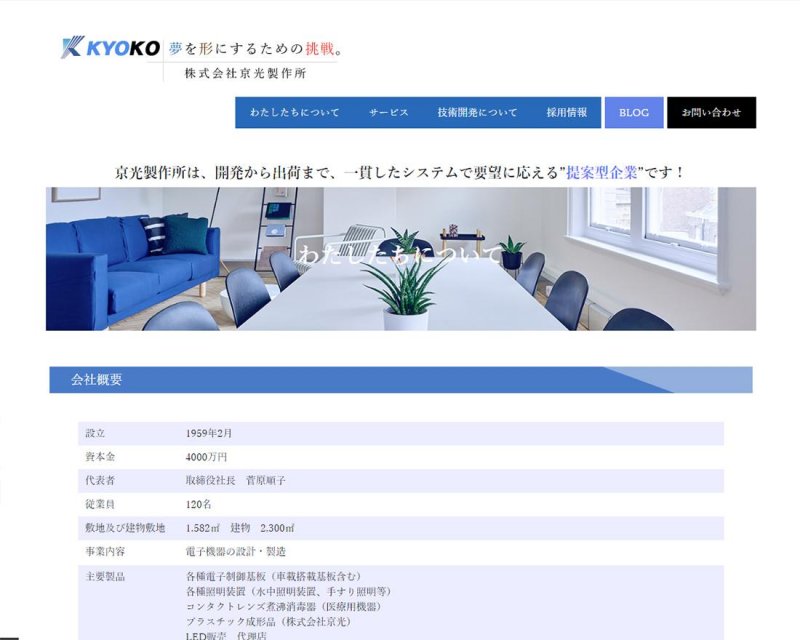
Task: Click the KYOKO logo text
Action: (x=123, y=48)
